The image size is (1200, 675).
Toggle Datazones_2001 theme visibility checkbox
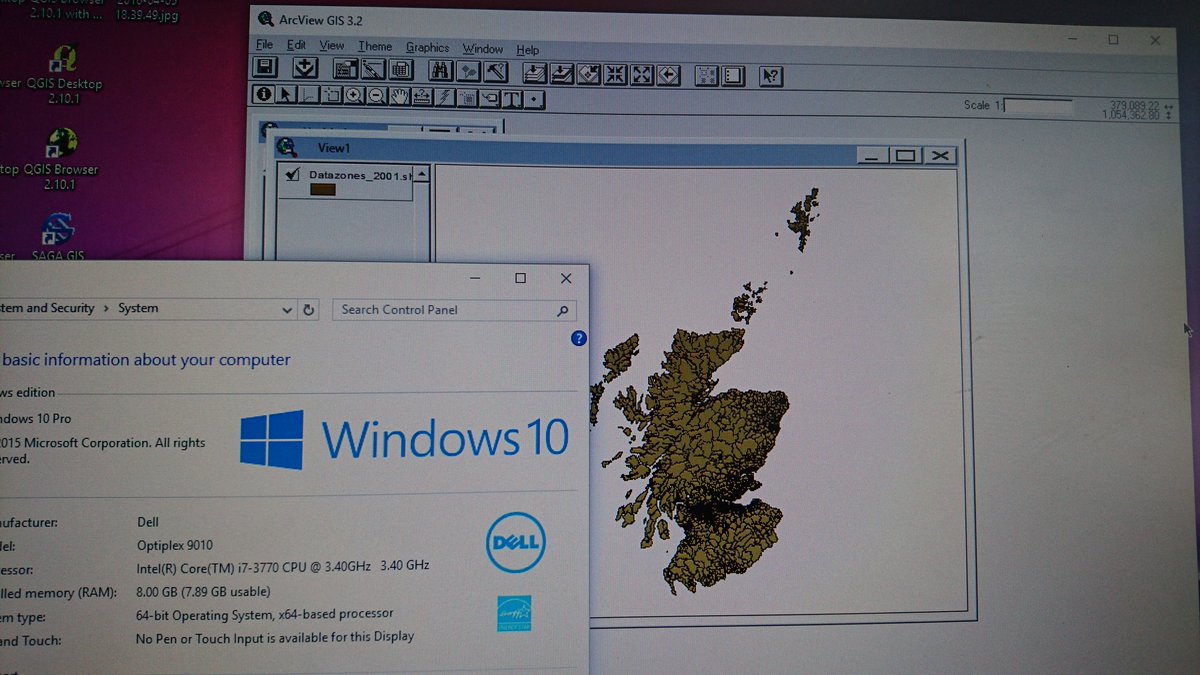pyautogui.click(x=293, y=174)
